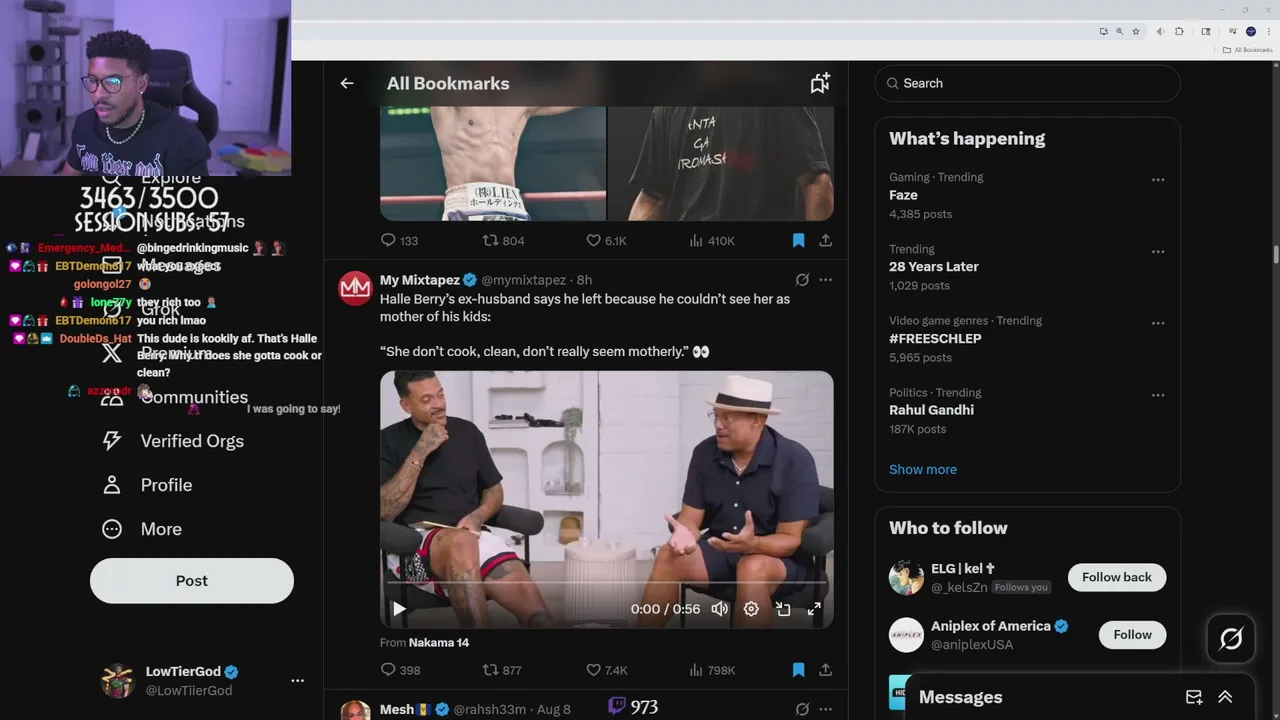Open options for Rahul Gandhi trend
The width and height of the screenshot is (1280, 720).
click(x=1158, y=395)
